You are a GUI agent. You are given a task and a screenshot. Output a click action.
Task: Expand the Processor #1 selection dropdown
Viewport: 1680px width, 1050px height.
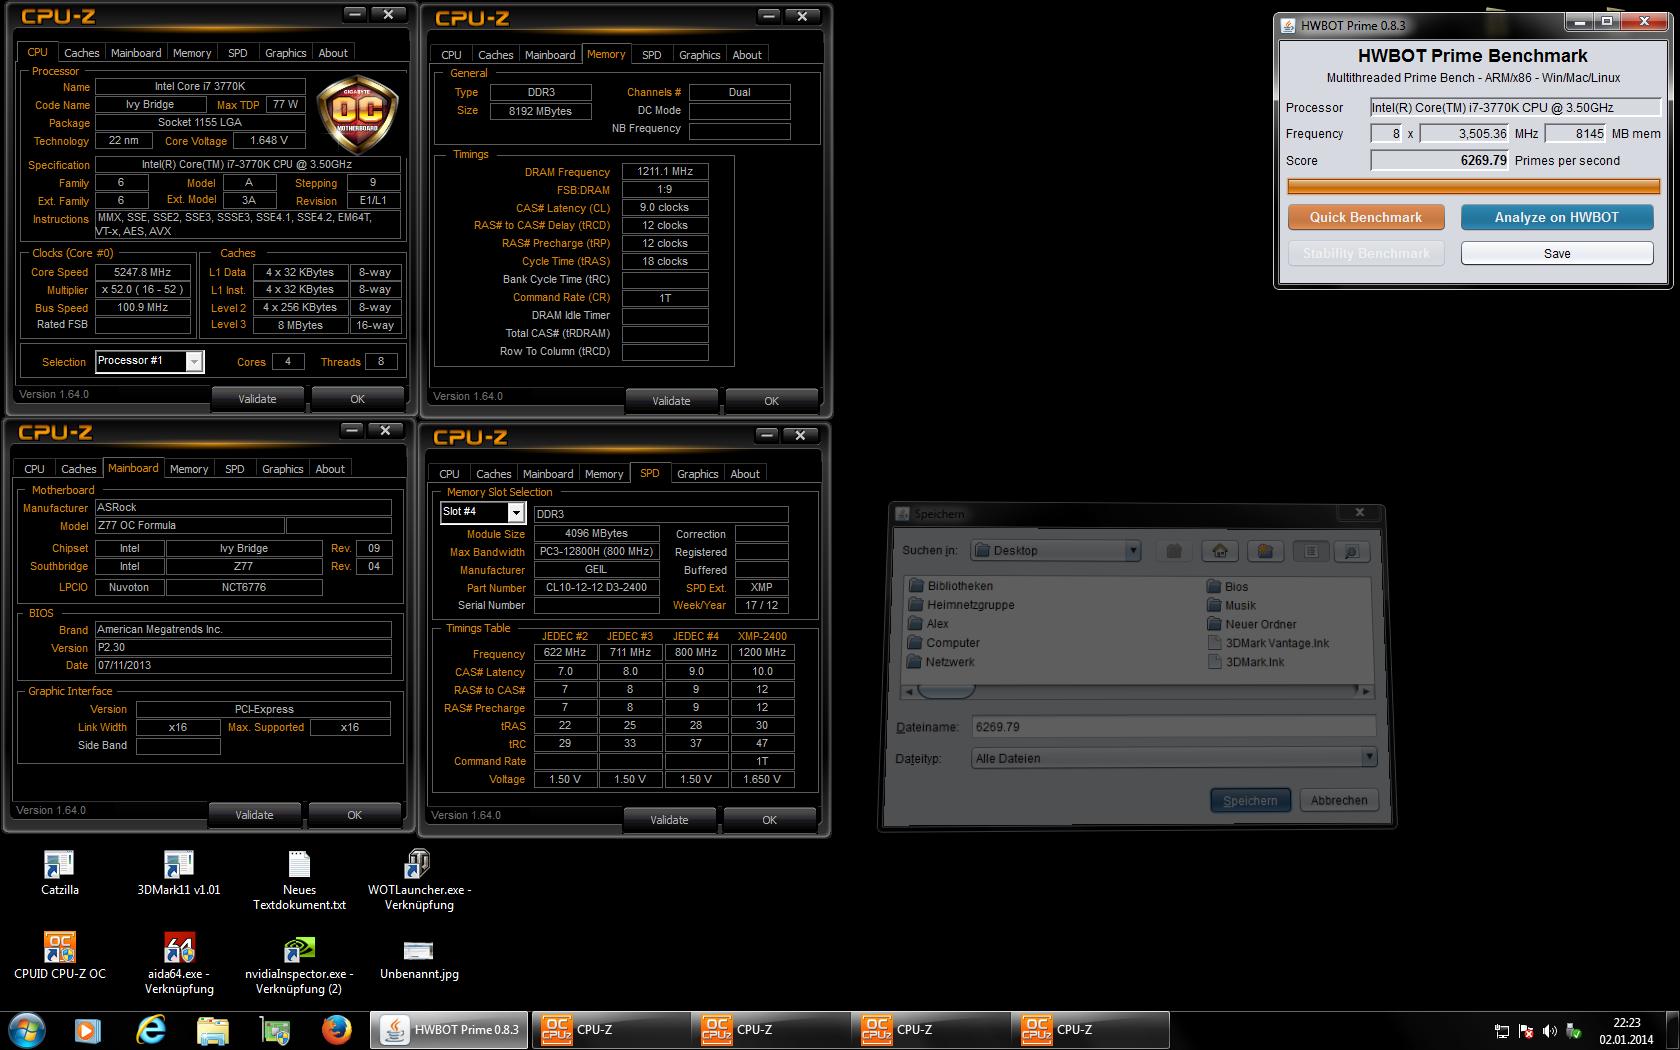point(194,362)
